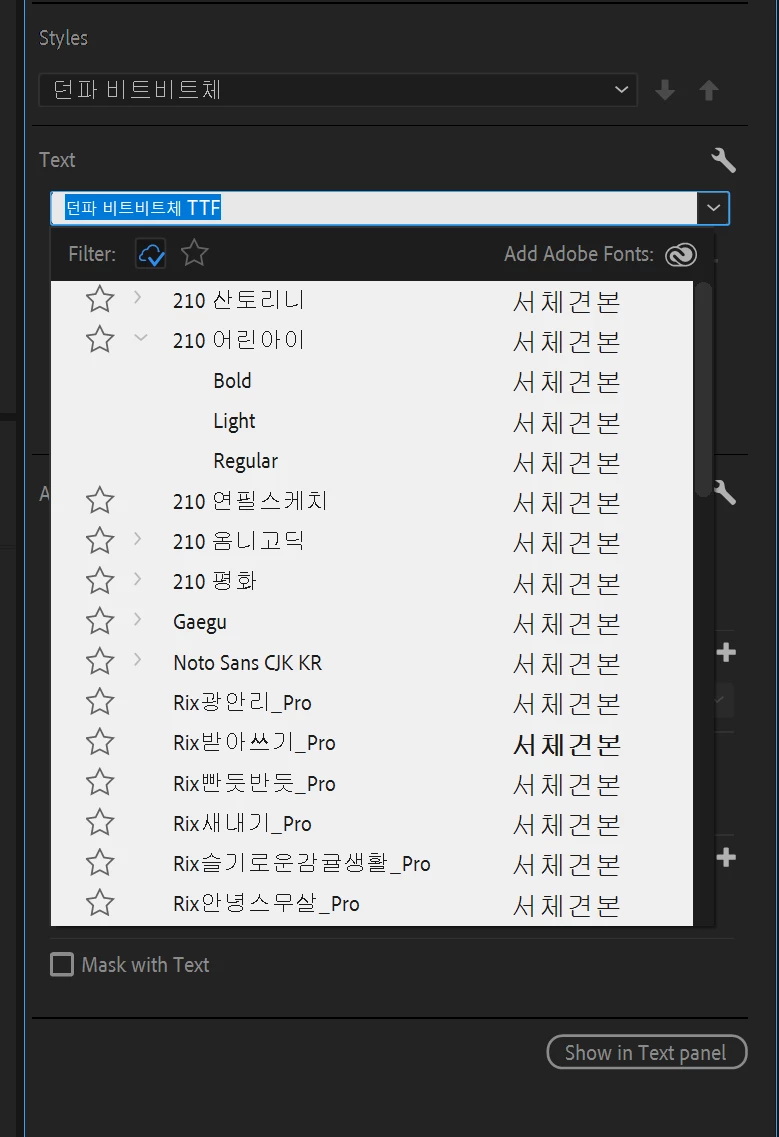This screenshot has width=779, height=1137.
Task: Select the Bold style of 210 어린아이
Action: tap(232, 381)
